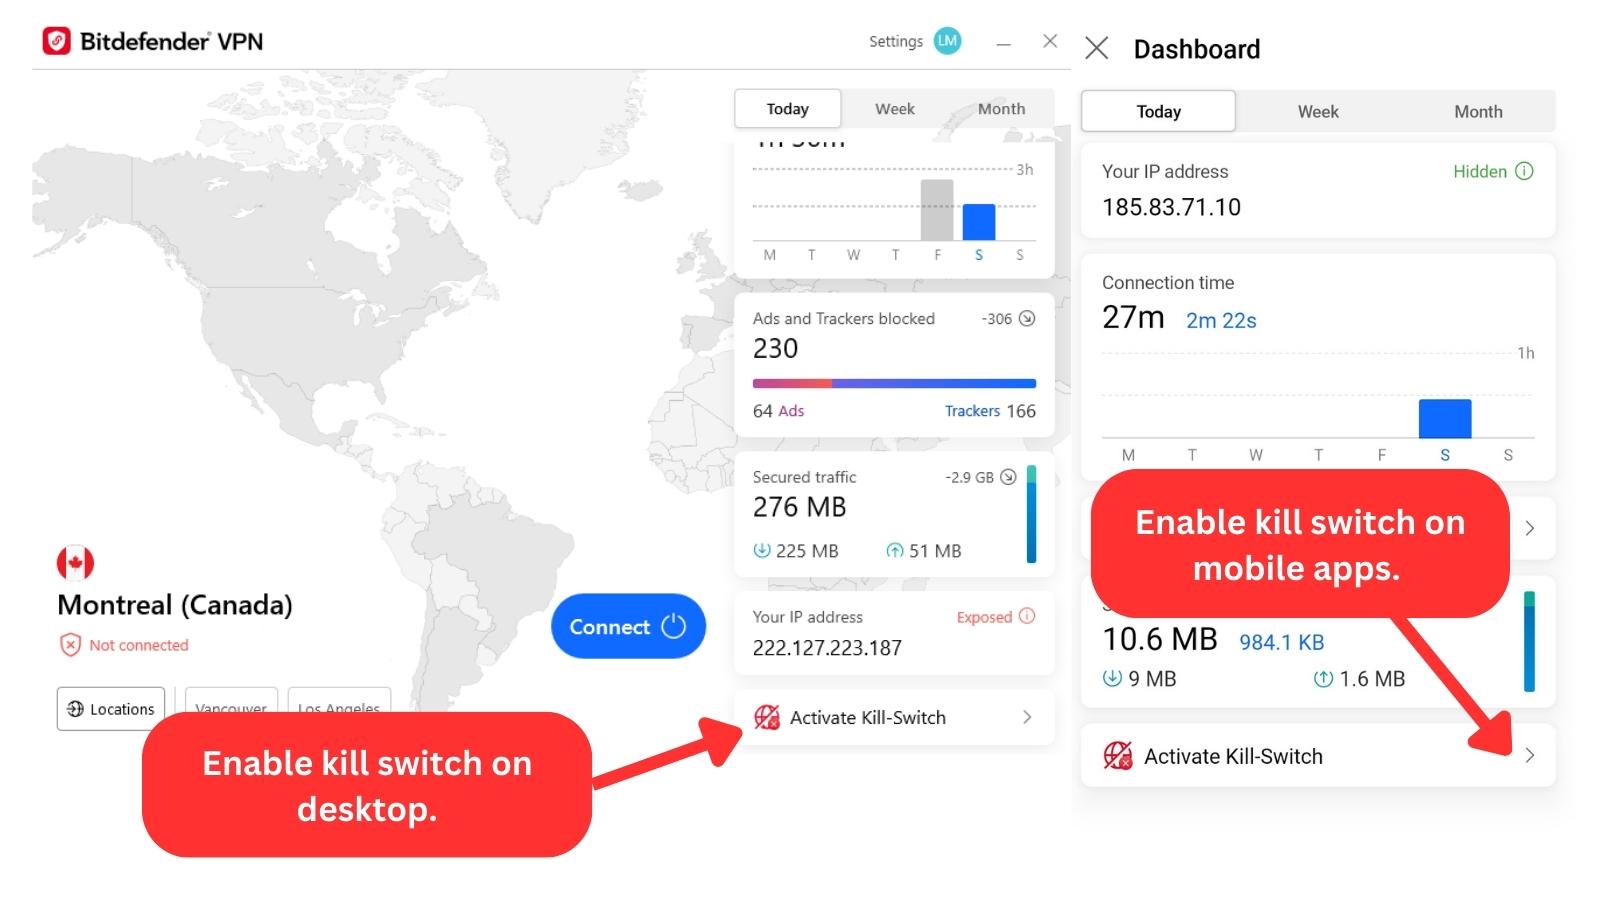Expand the mobile Kill-Switch chevron

tap(1529, 756)
